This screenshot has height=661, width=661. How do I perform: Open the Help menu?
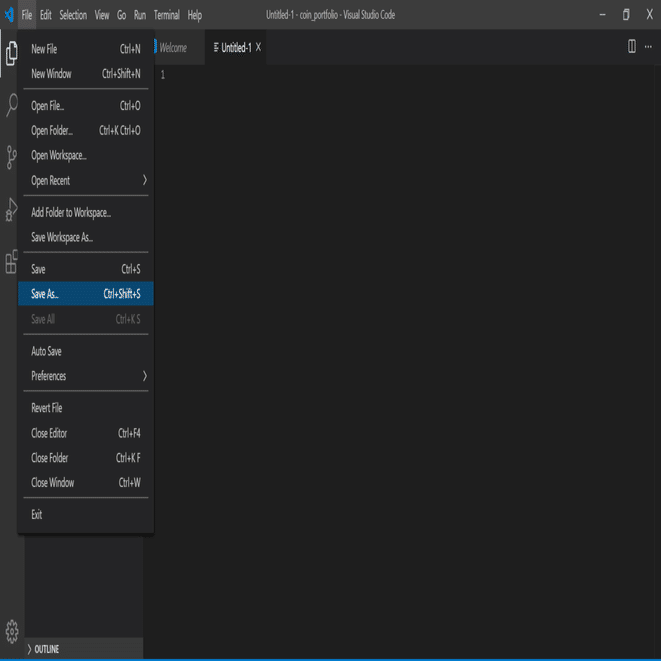[x=194, y=15]
